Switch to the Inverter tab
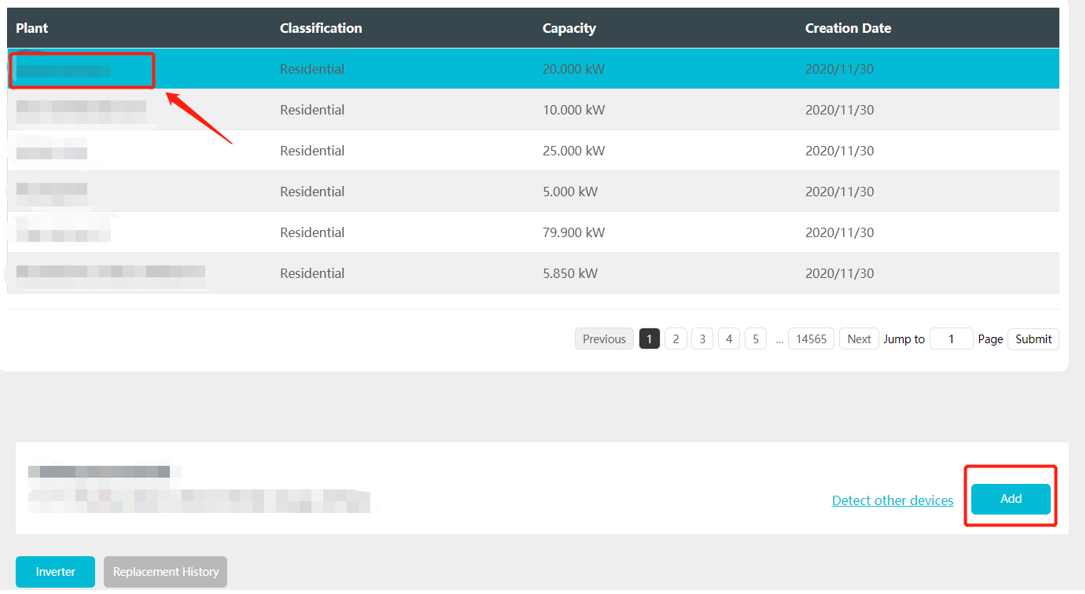 coord(55,572)
